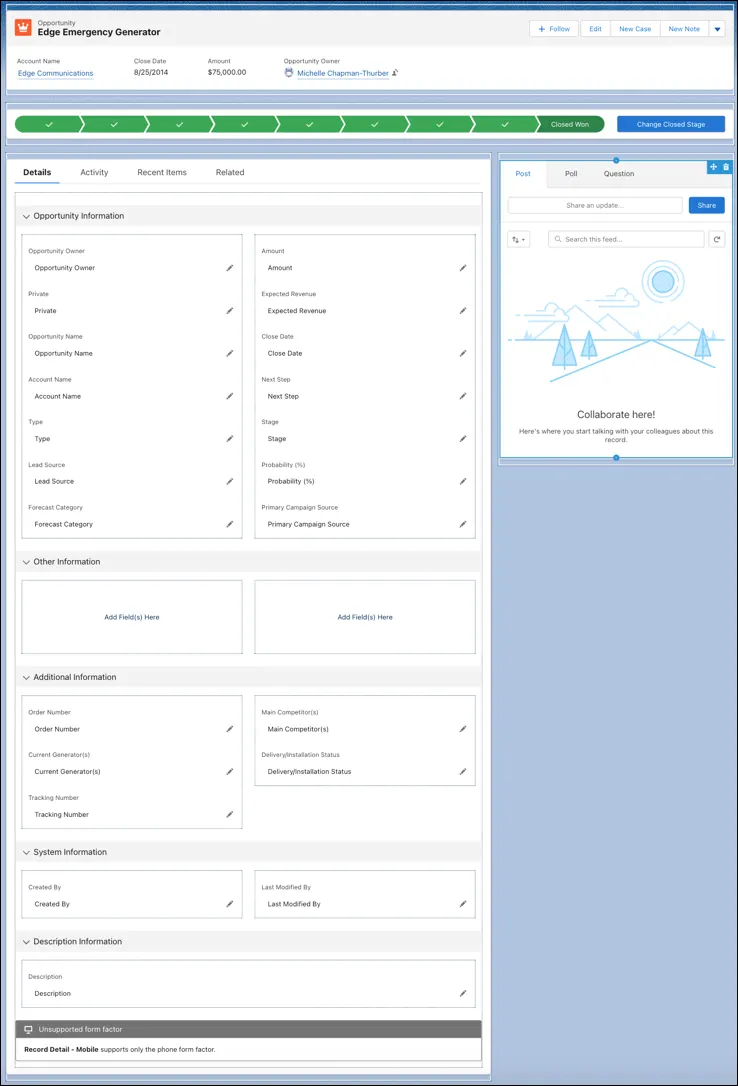Click the Change Closed Stage button
The image size is (738, 1086).
click(x=671, y=125)
